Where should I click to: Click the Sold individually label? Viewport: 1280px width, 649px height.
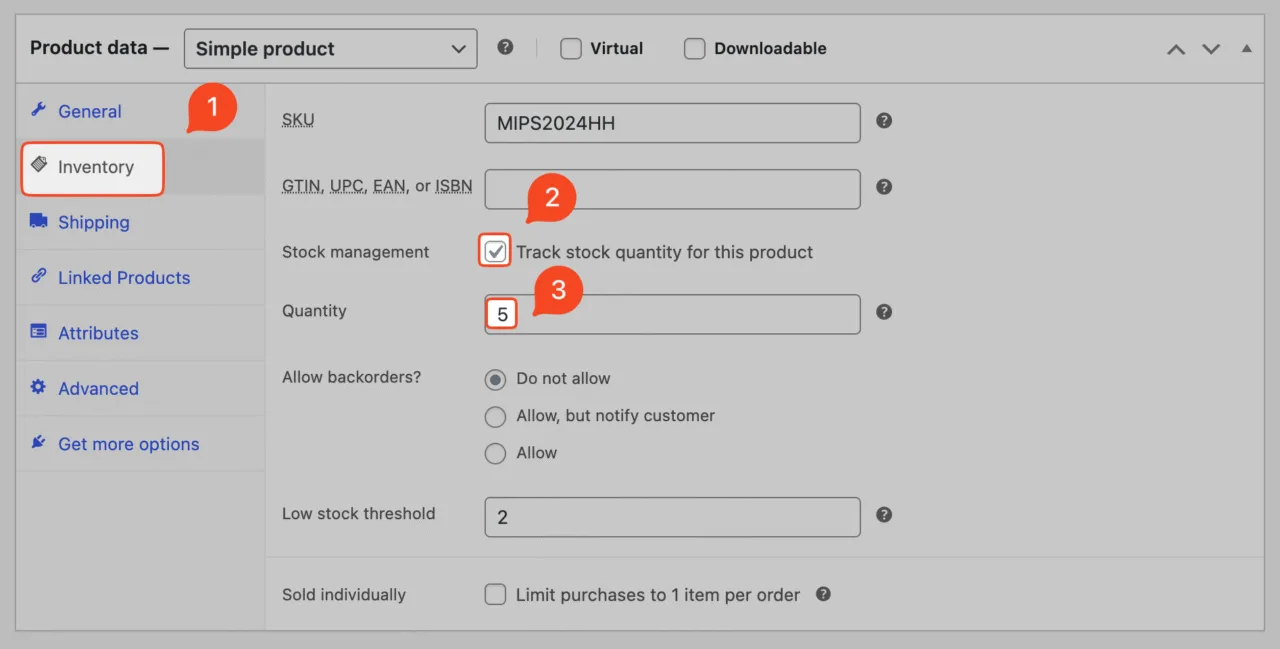click(344, 594)
